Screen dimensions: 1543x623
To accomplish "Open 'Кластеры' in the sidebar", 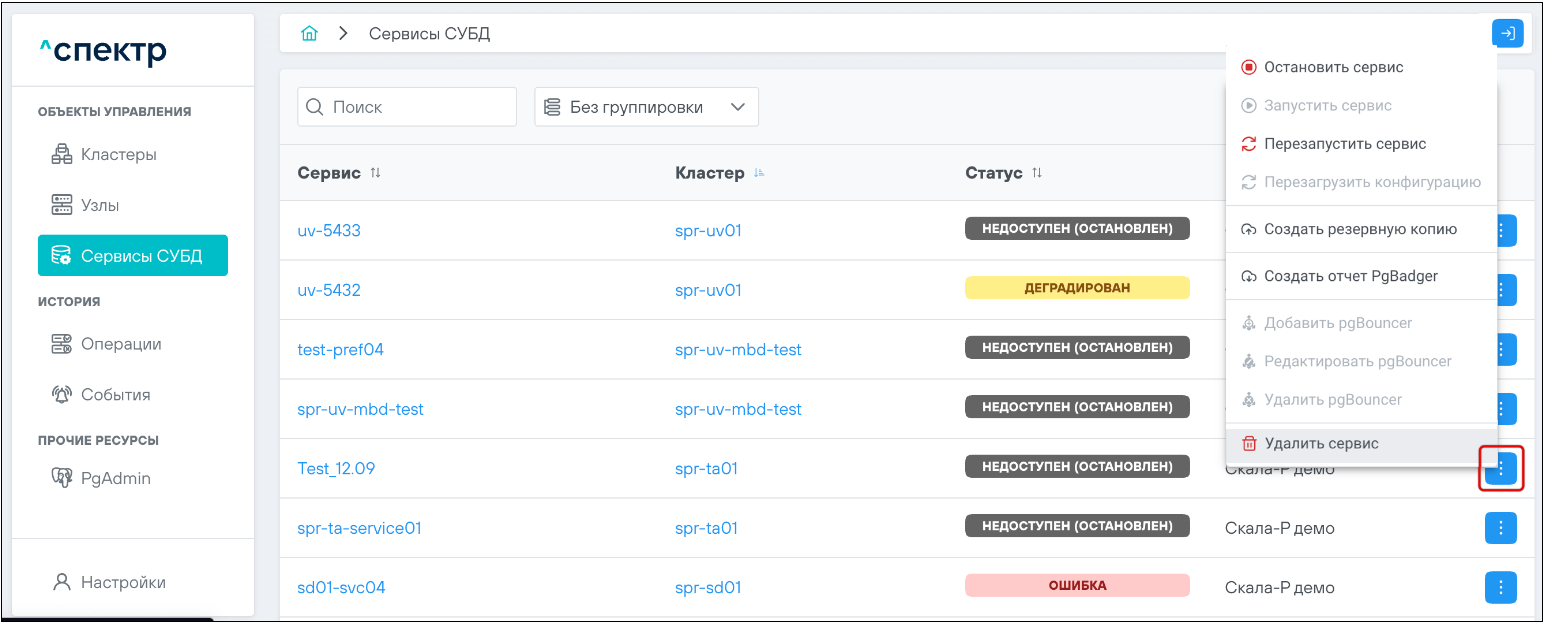I will 118,155.
